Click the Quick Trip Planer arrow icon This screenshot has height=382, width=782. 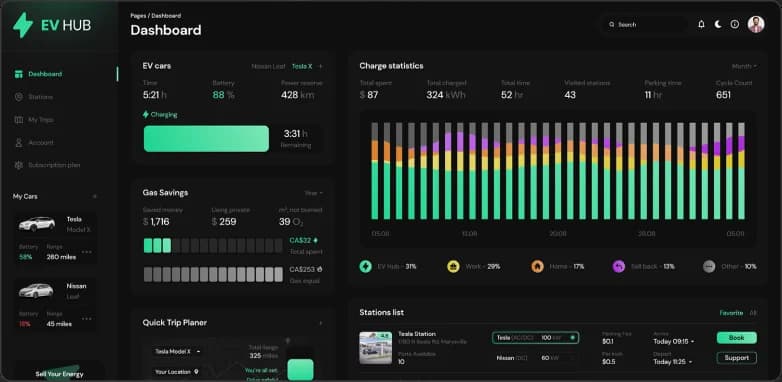tap(320, 323)
